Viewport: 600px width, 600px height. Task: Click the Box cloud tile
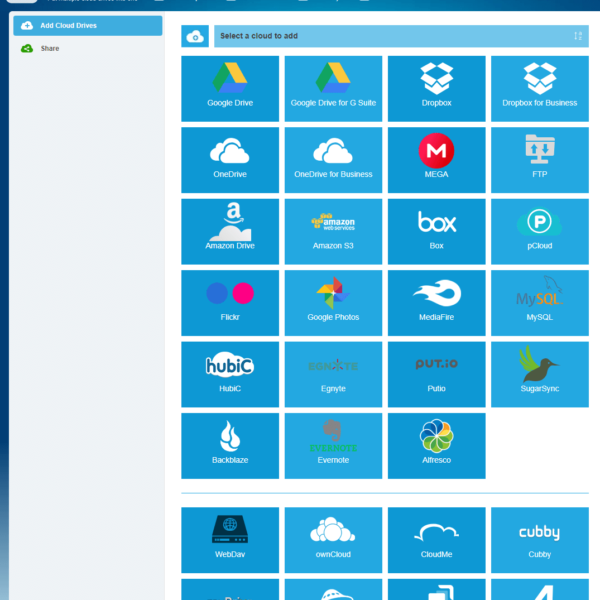[x=437, y=232]
